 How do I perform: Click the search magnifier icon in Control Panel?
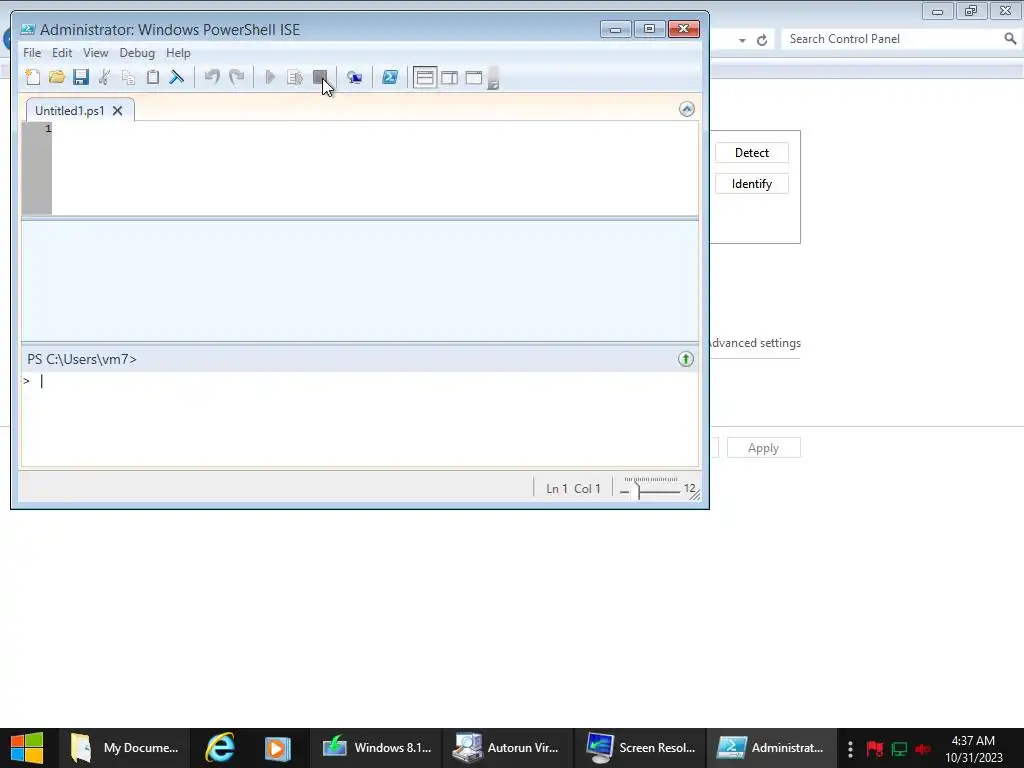[x=1010, y=39]
